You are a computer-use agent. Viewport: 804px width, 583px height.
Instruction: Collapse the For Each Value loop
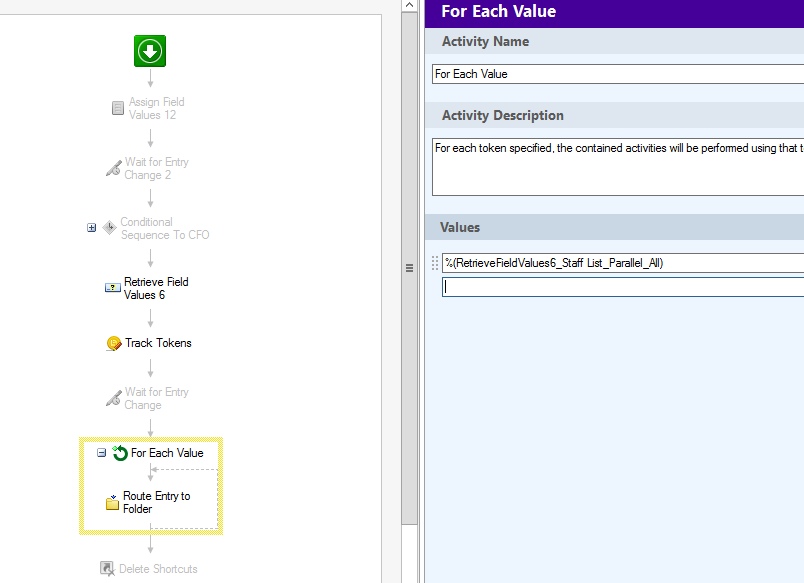point(102,453)
